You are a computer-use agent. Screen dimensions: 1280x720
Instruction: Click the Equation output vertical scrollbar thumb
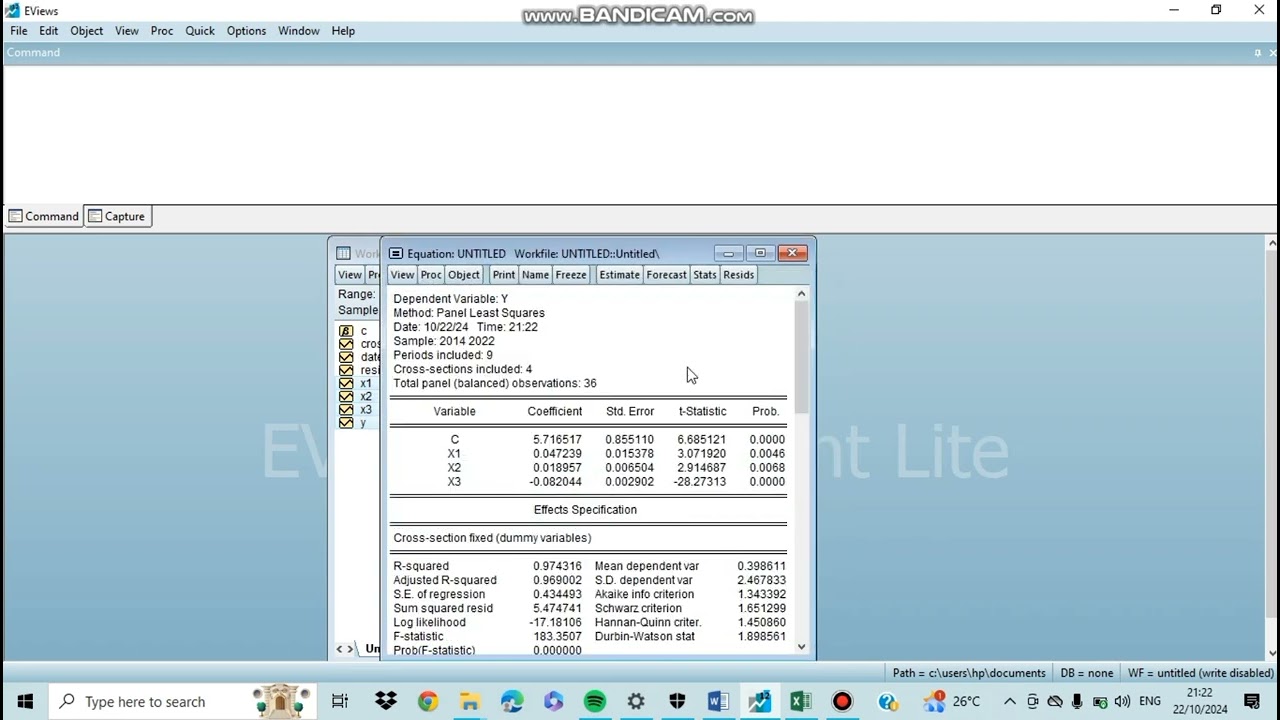coord(801,356)
